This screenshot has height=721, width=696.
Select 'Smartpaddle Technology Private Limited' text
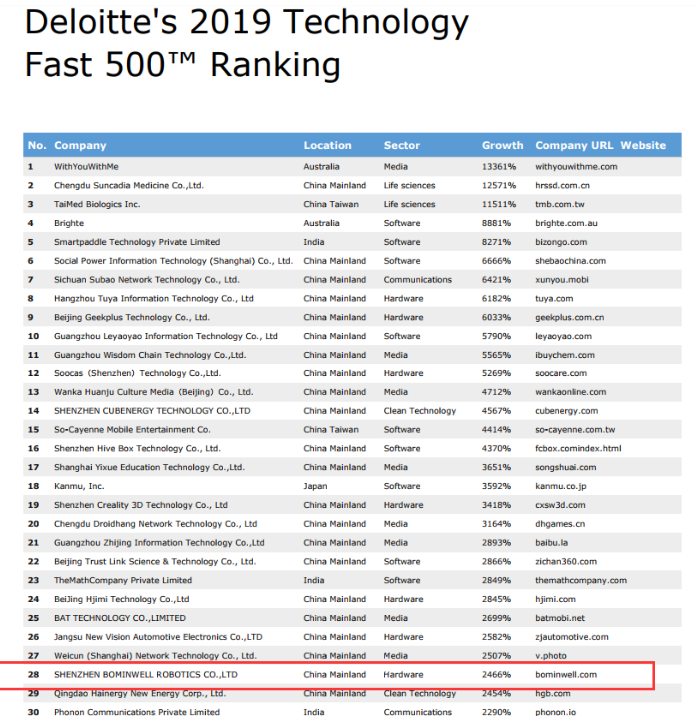[137, 242]
